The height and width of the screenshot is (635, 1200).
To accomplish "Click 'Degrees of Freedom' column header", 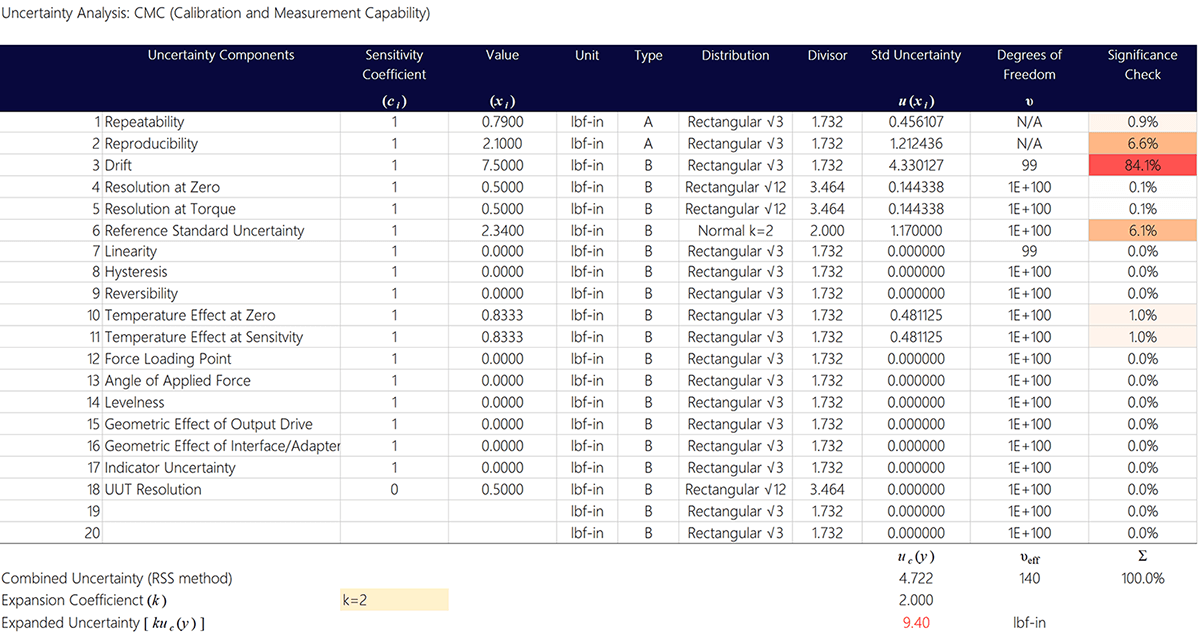I will [x=1029, y=64].
